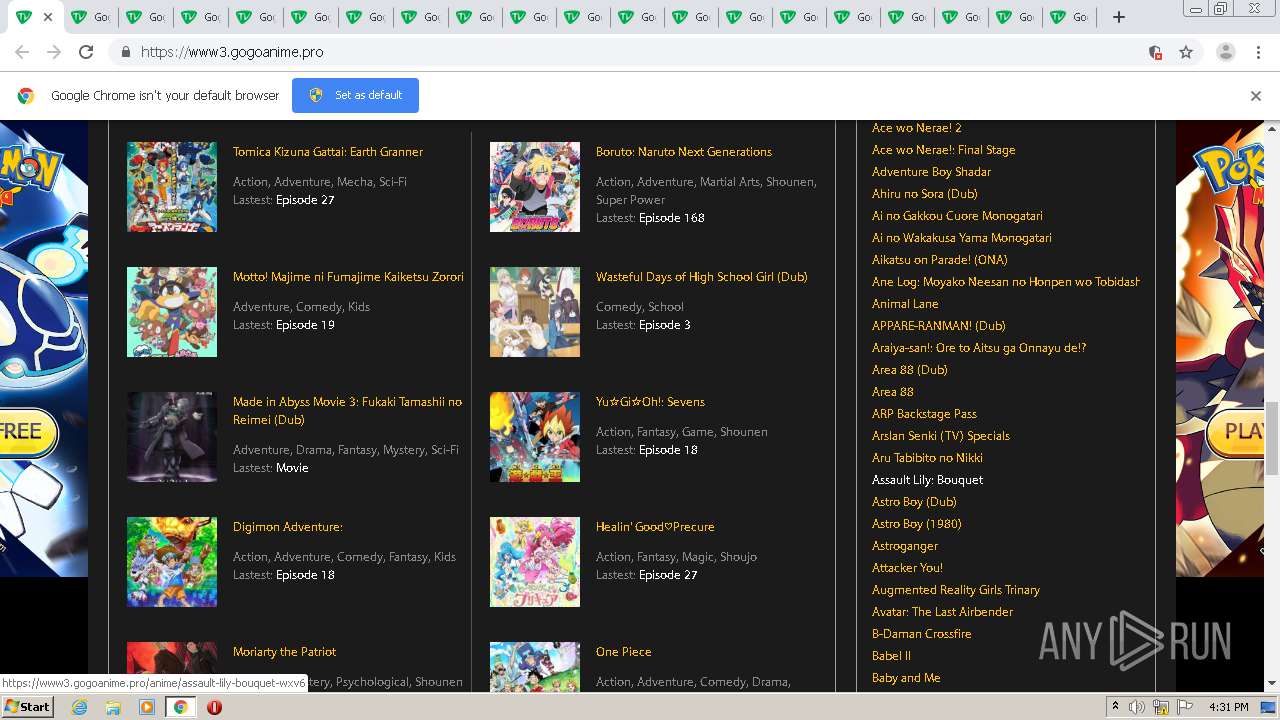Open Healin' Good♡Precure title link
Screen dimensions: 1280x720
655,527
